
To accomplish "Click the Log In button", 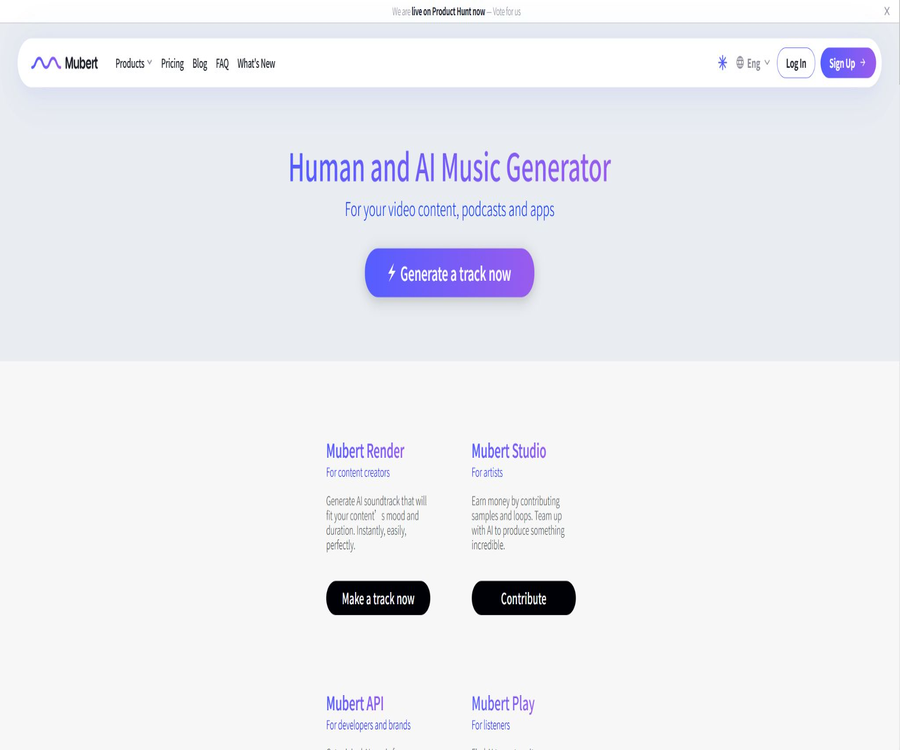I will point(796,63).
